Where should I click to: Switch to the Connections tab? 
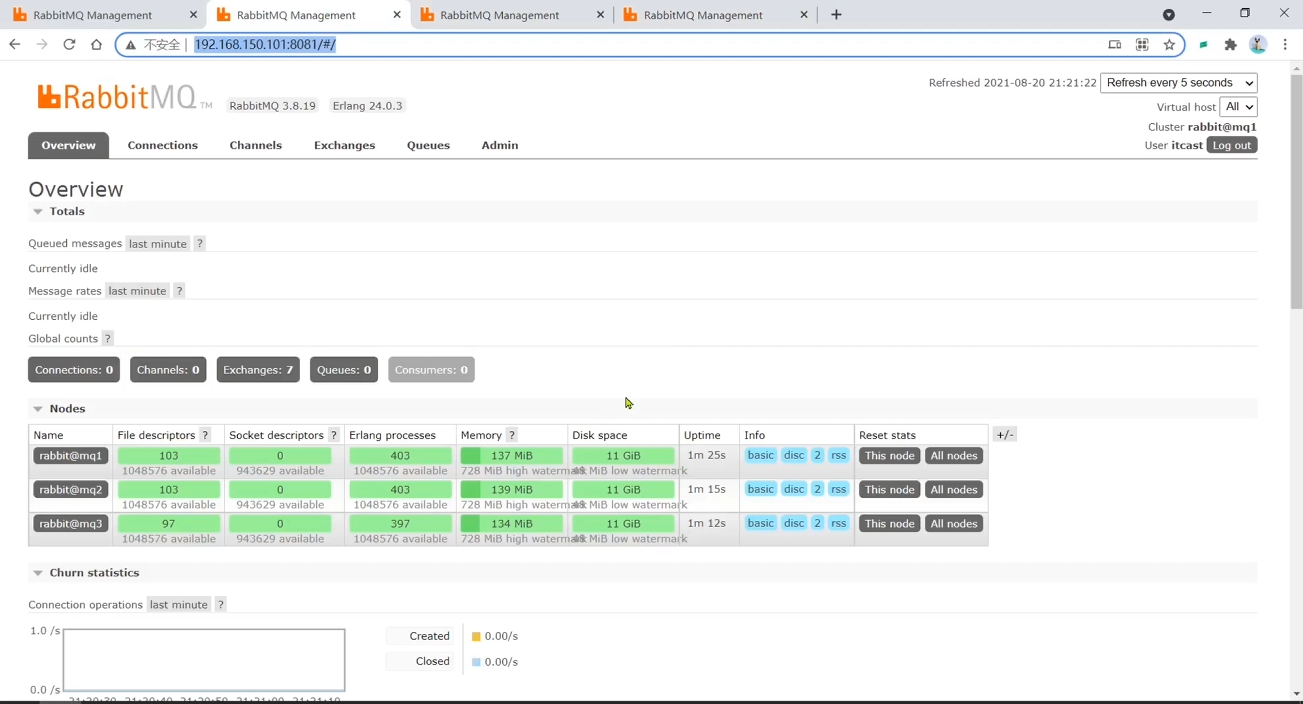tap(163, 145)
